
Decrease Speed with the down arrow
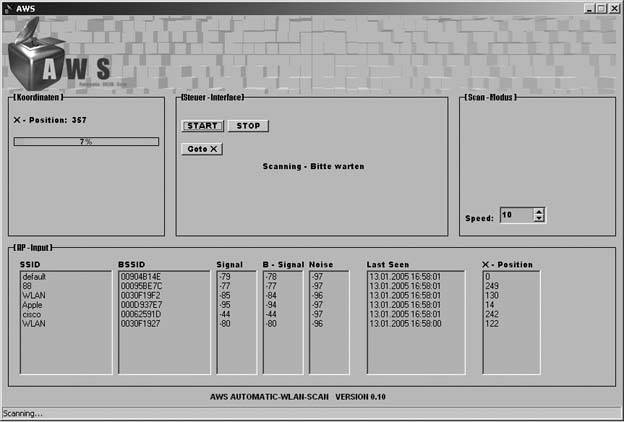[x=540, y=219]
